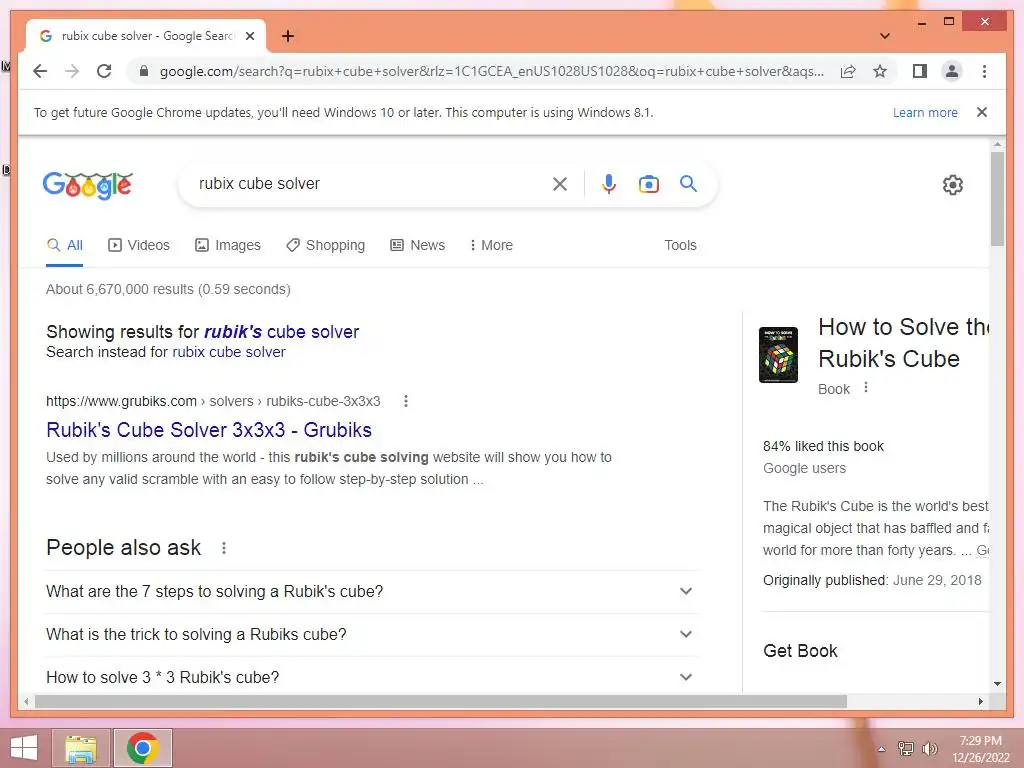
Task: Reload the current page
Action: click(104, 71)
